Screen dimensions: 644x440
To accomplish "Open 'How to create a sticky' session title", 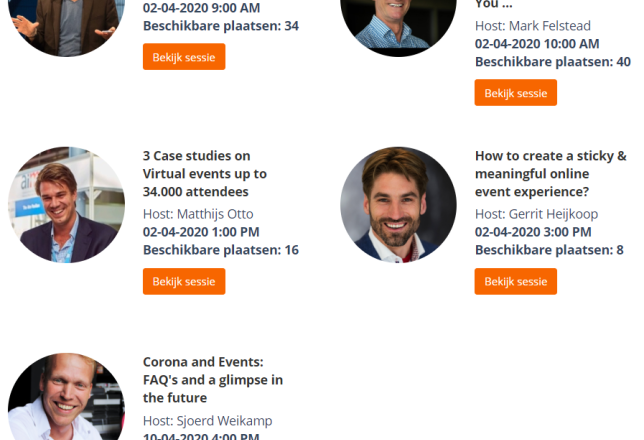I will (x=550, y=174).
